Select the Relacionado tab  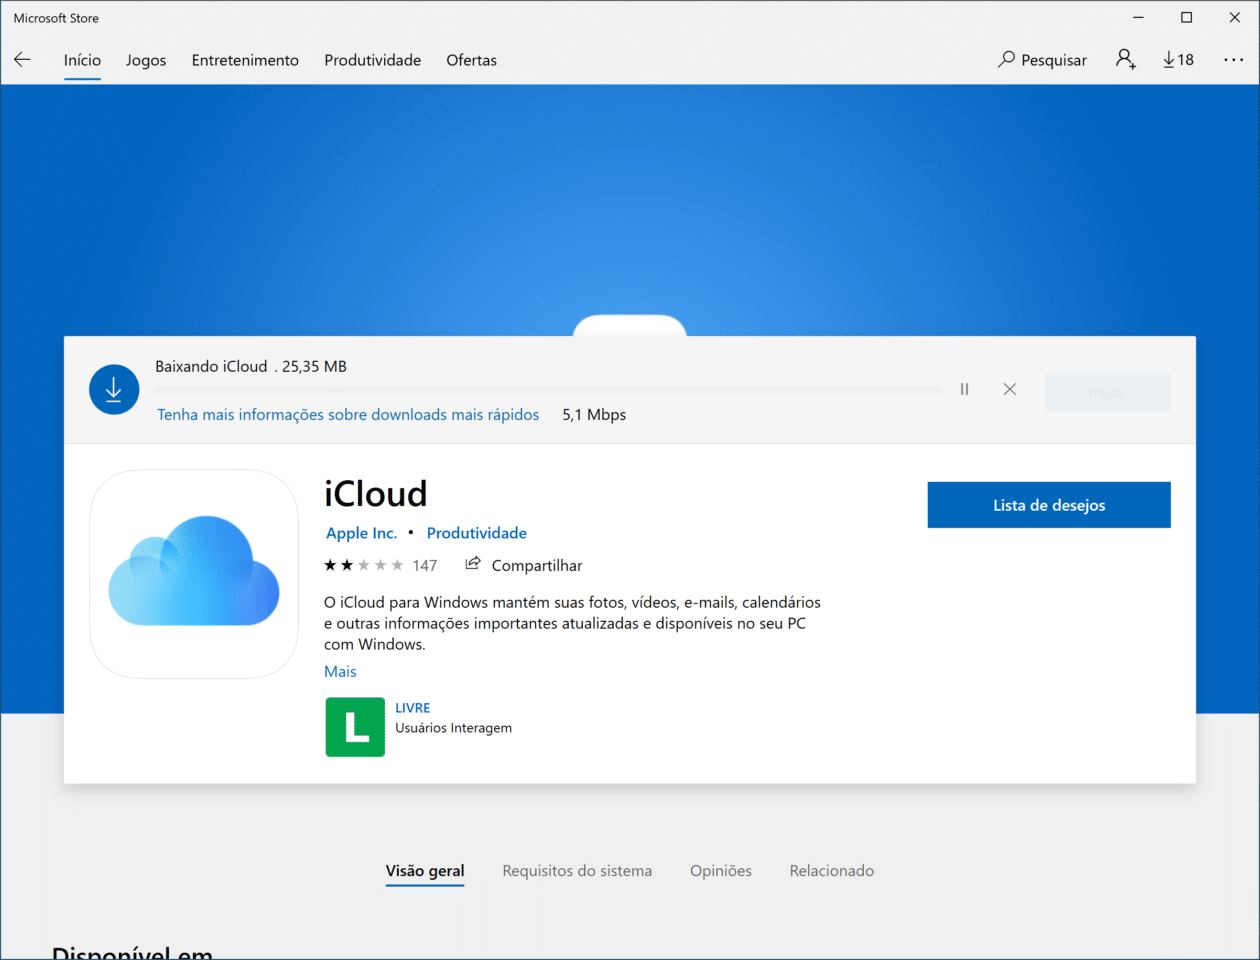tap(832, 871)
